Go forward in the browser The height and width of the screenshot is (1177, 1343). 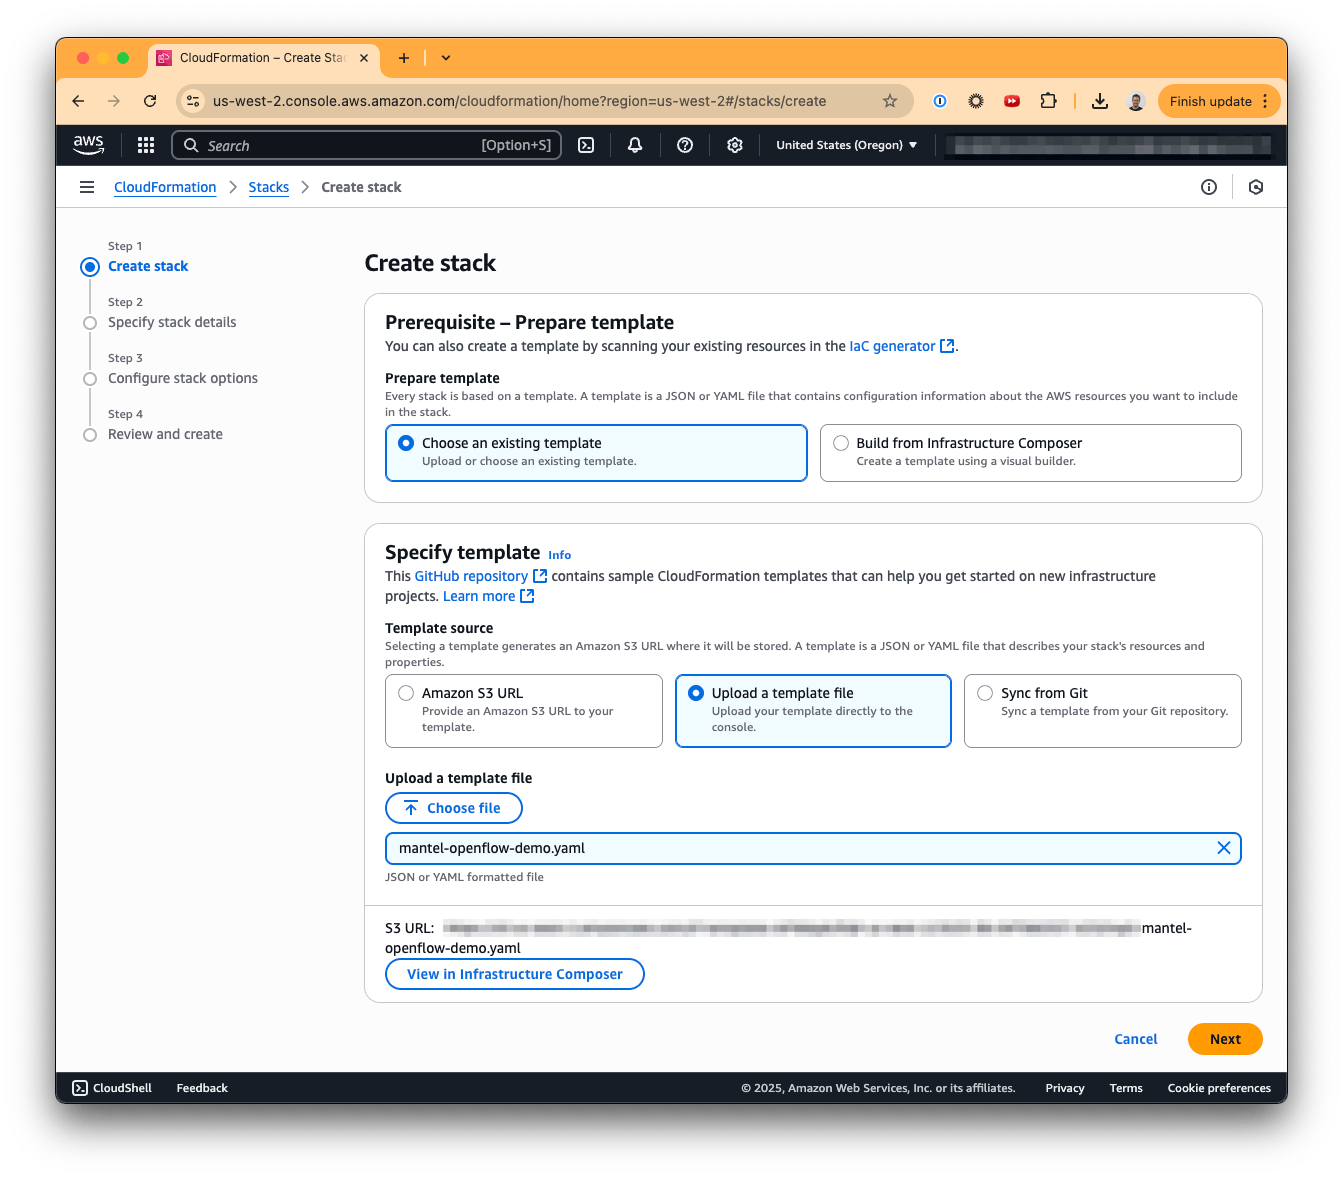click(x=114, y=101)
